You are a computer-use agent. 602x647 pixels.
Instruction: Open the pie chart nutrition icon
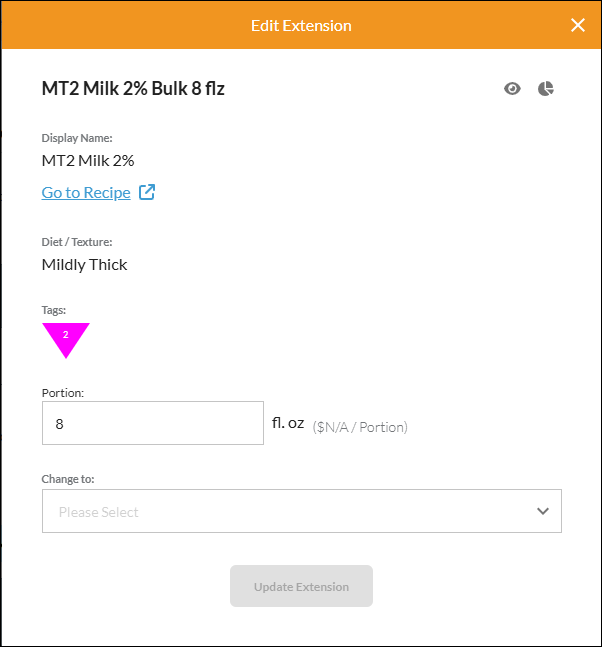[x=545, y=89]
